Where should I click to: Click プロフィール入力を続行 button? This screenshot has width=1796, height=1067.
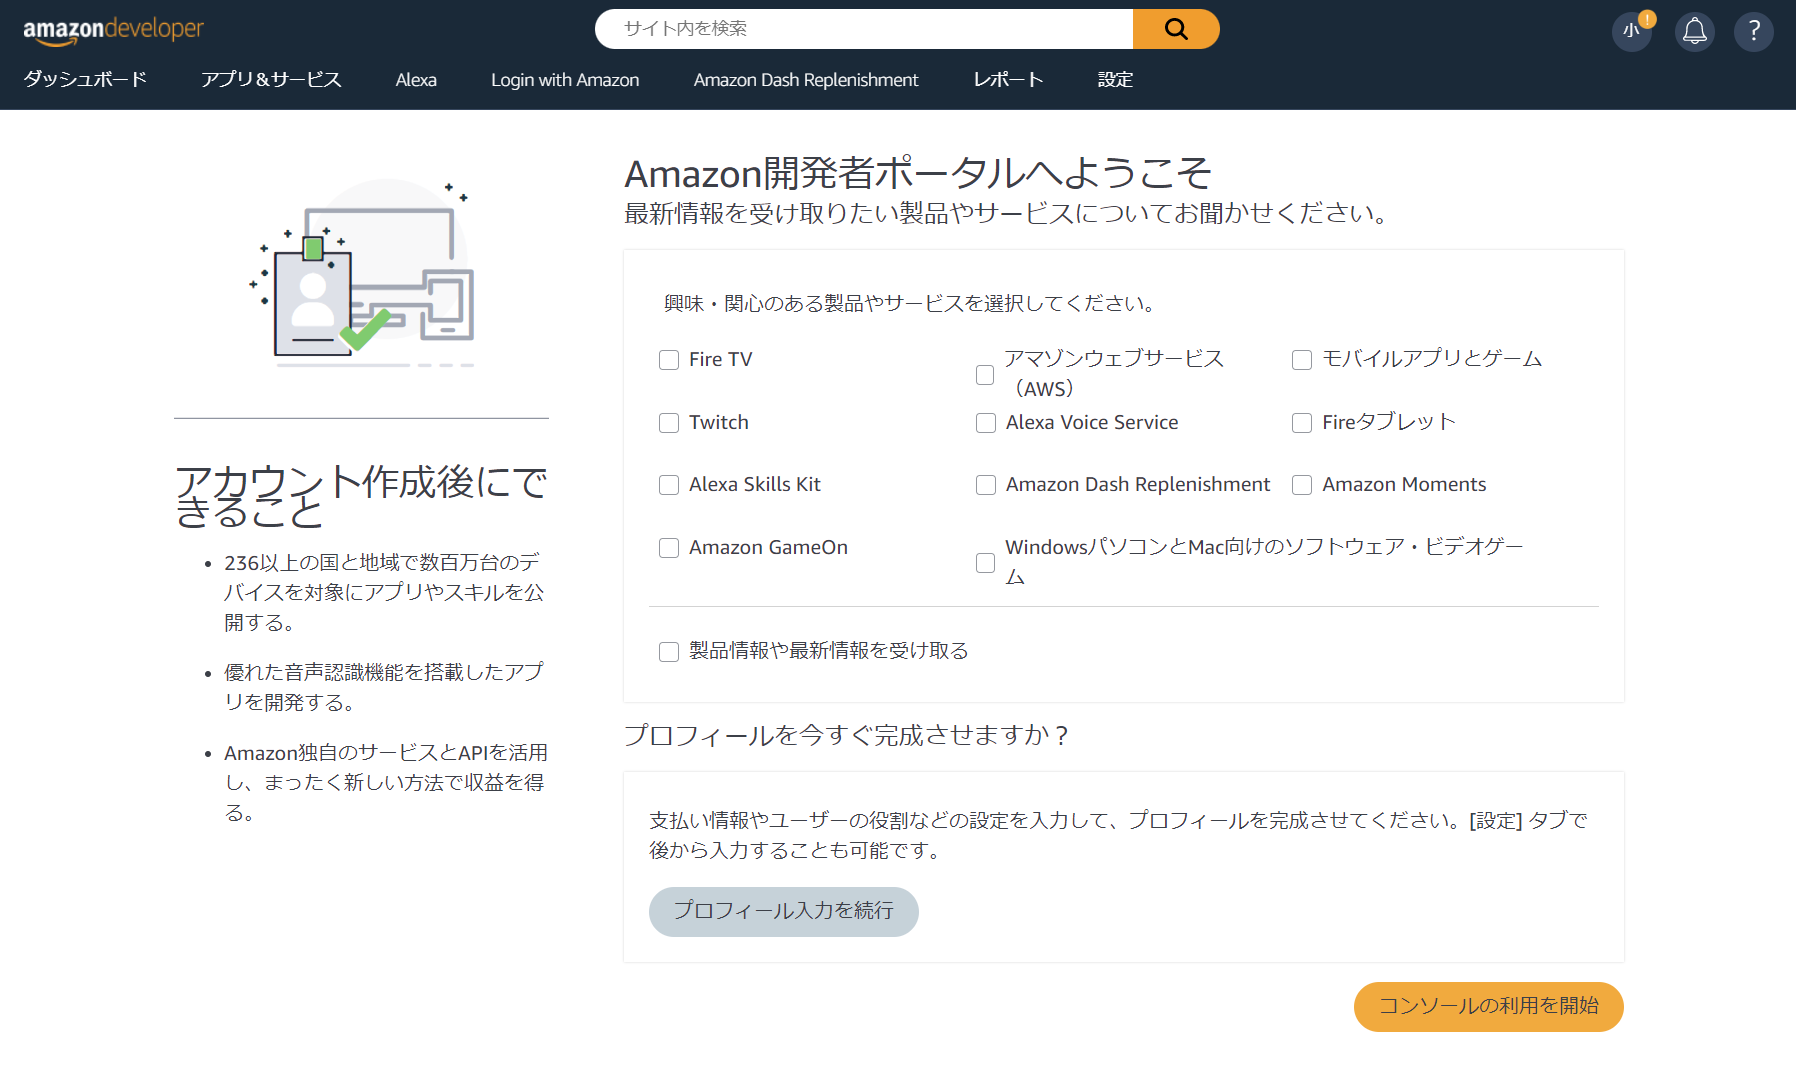(783, 911)
